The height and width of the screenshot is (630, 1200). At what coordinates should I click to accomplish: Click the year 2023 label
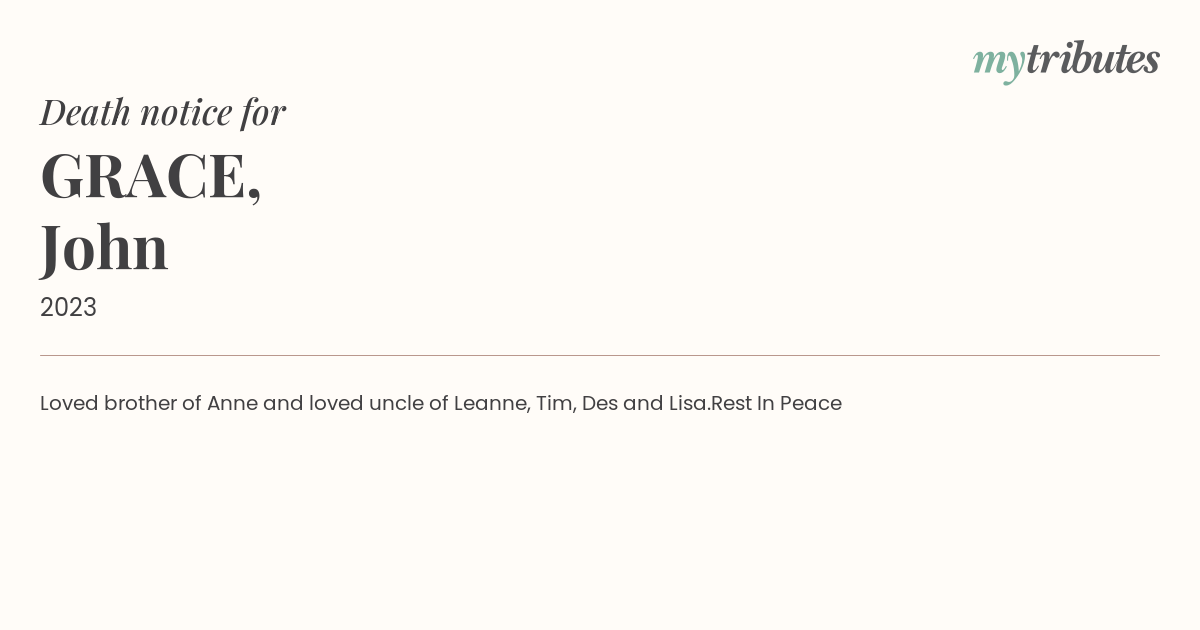(68, 307)
